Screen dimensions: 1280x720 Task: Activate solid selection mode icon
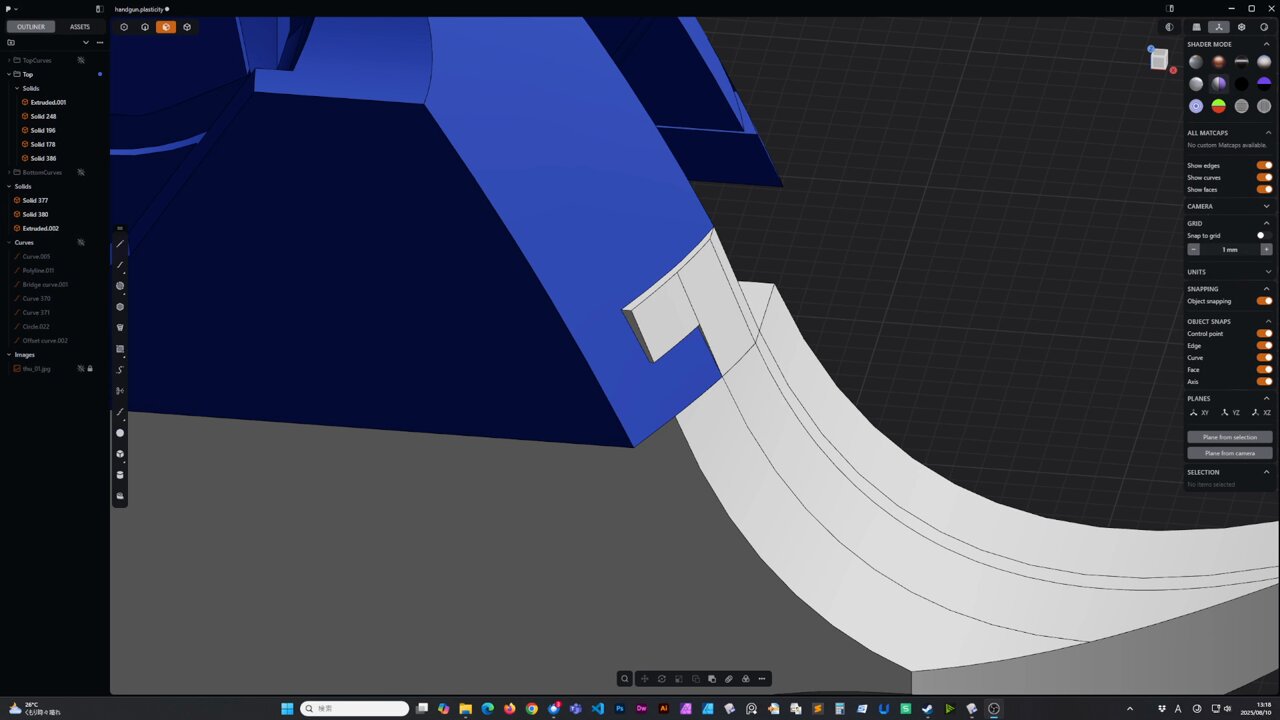(187, 27)
